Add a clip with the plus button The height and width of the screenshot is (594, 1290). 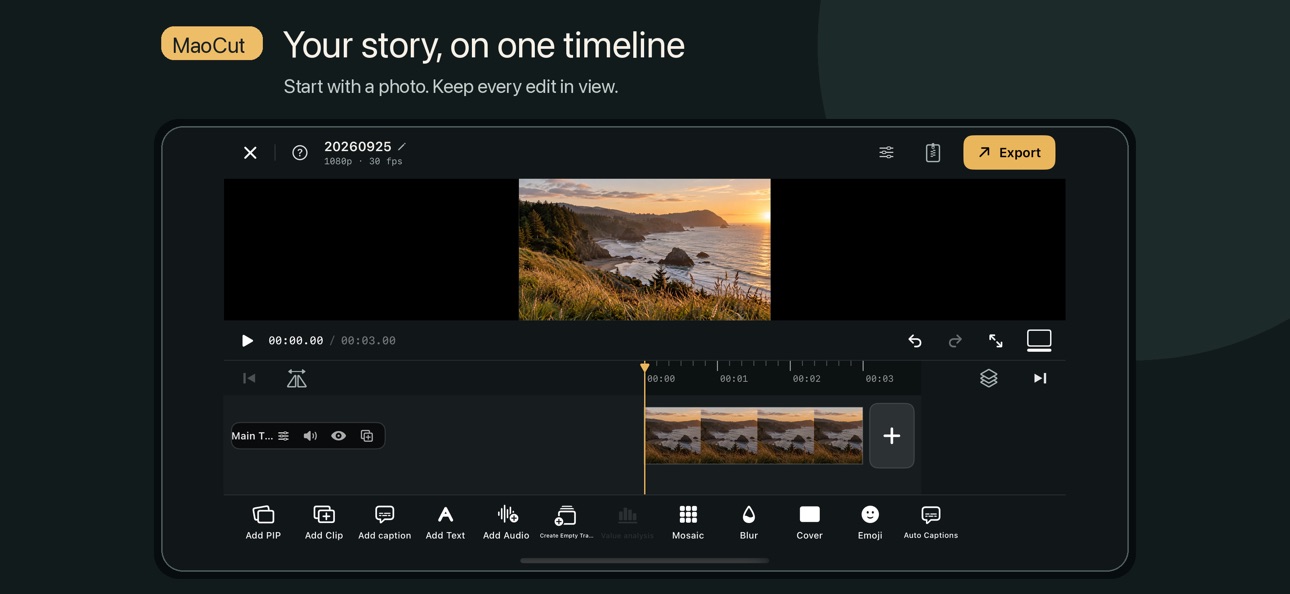pos(892,436)
